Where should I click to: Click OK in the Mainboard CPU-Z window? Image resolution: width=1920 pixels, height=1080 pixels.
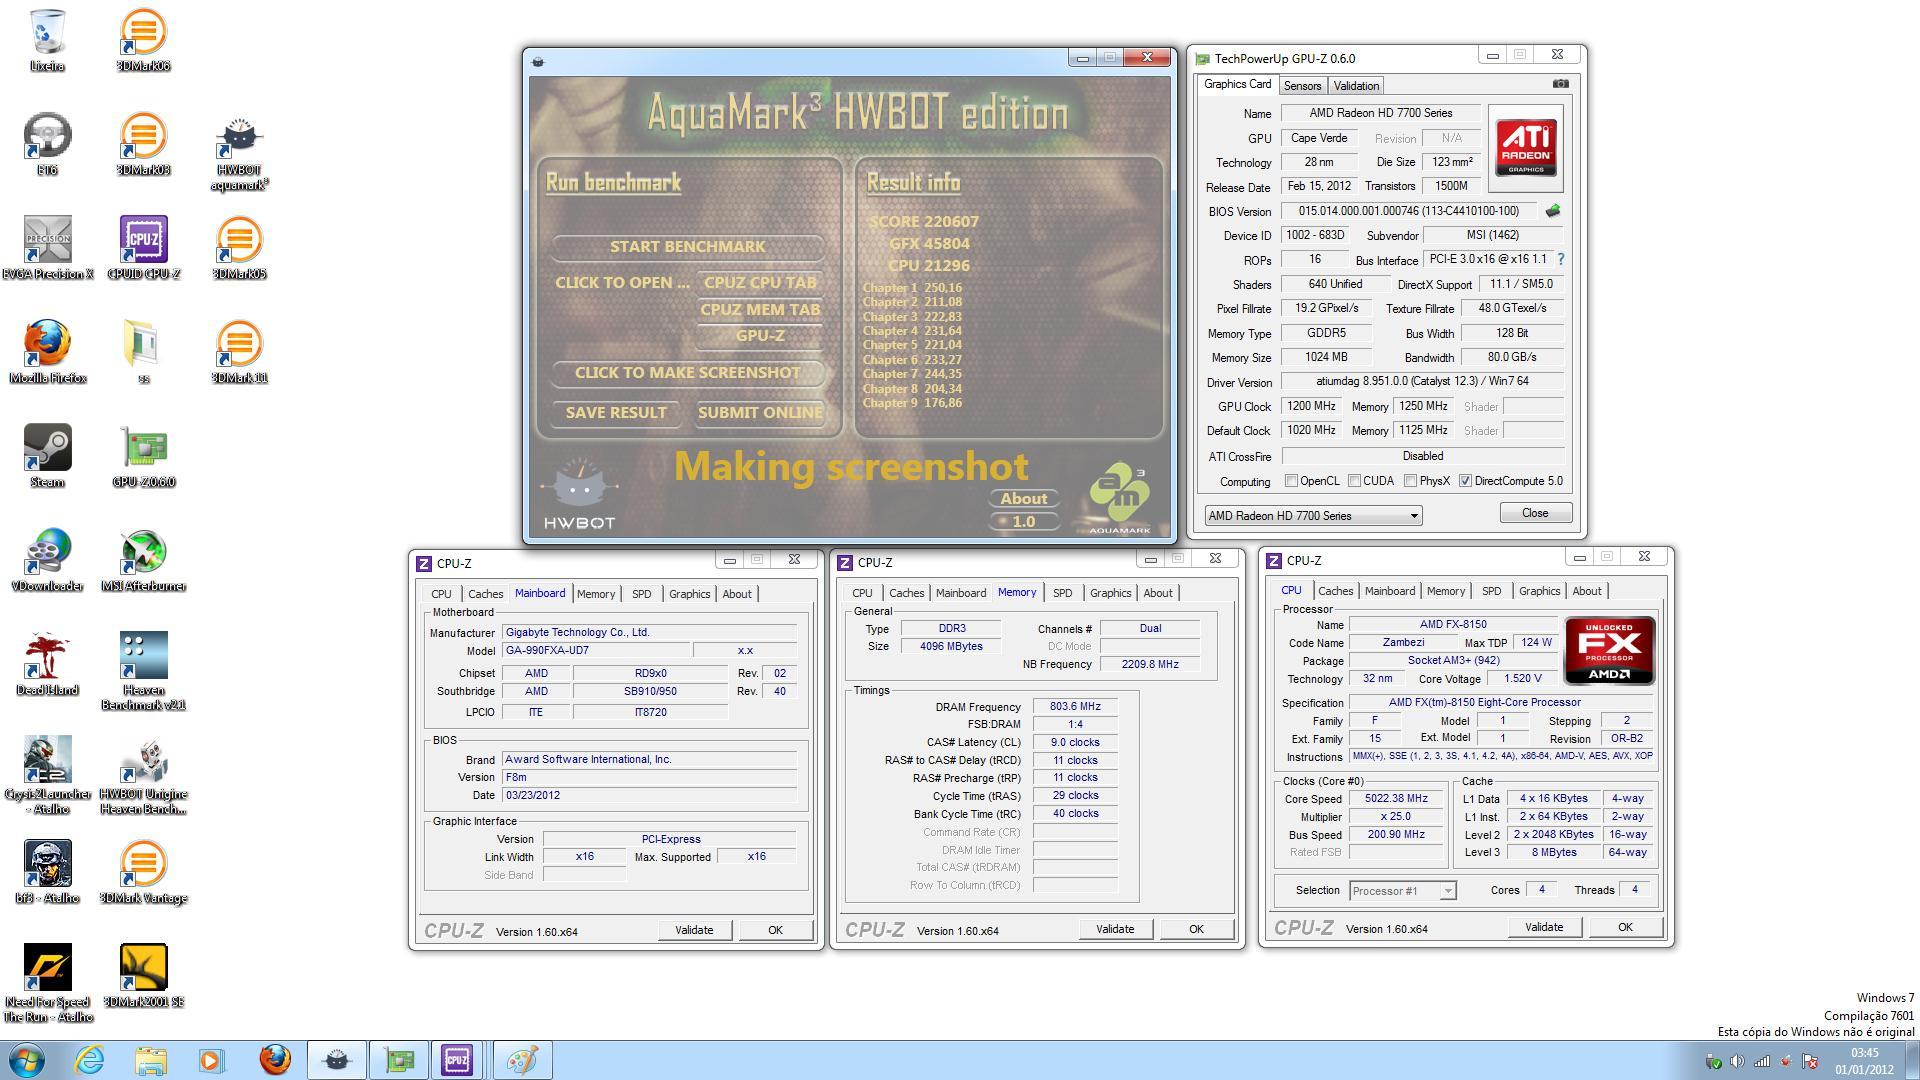(x=775, y=930)
